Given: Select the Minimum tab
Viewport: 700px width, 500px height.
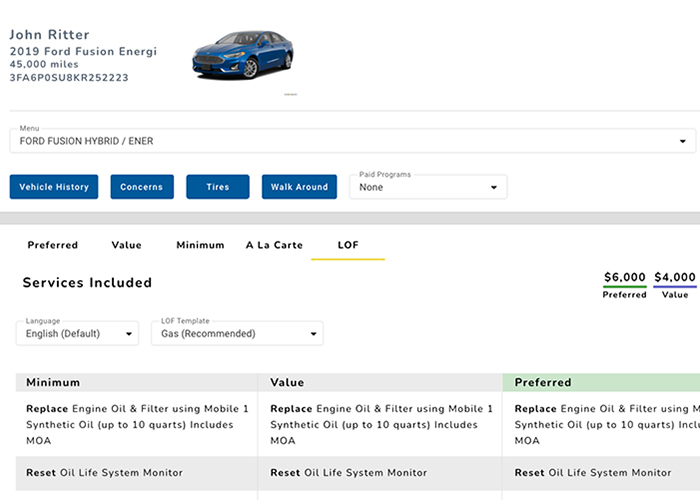Looking at the screenshot, I should coord(200,245).
